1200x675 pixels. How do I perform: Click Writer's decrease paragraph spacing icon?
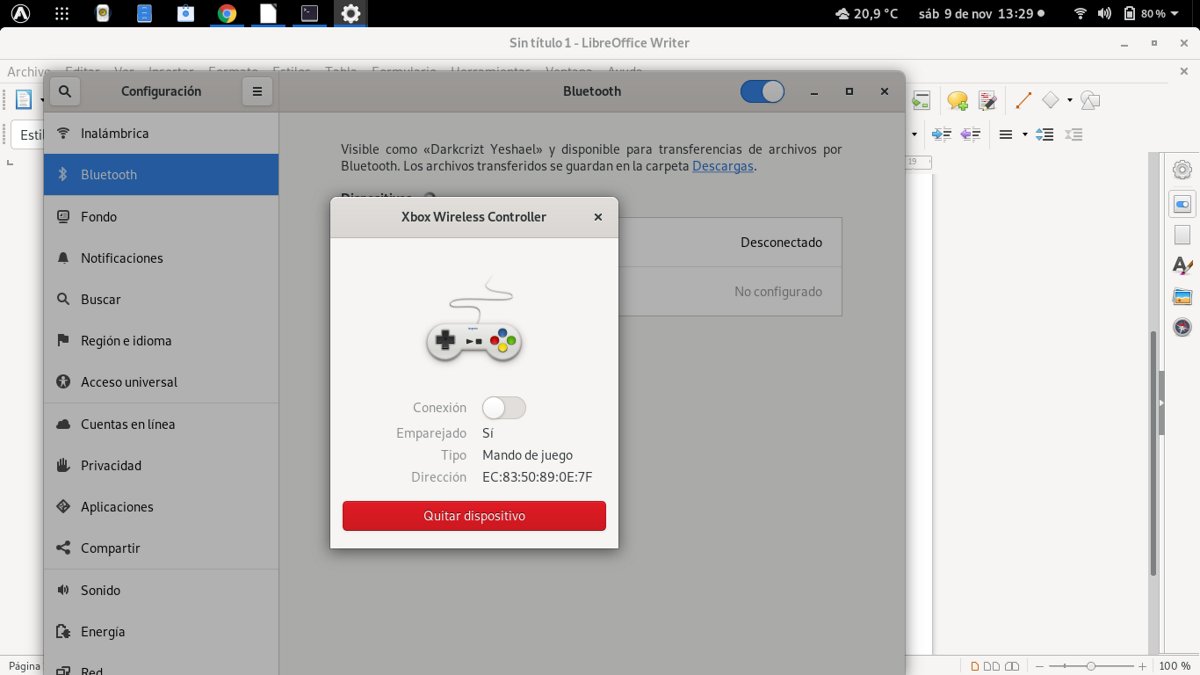[1074, 134]
